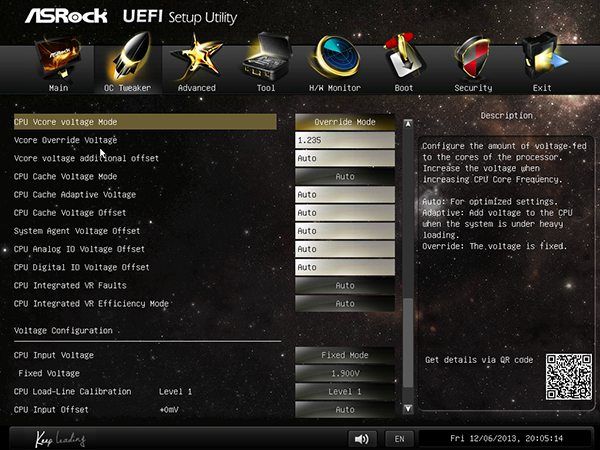Image resolution: width=600 pixels, height=450 pixels.
Task: Select CPU Integrated VR Efficiency Mode label
Action: 91,304
